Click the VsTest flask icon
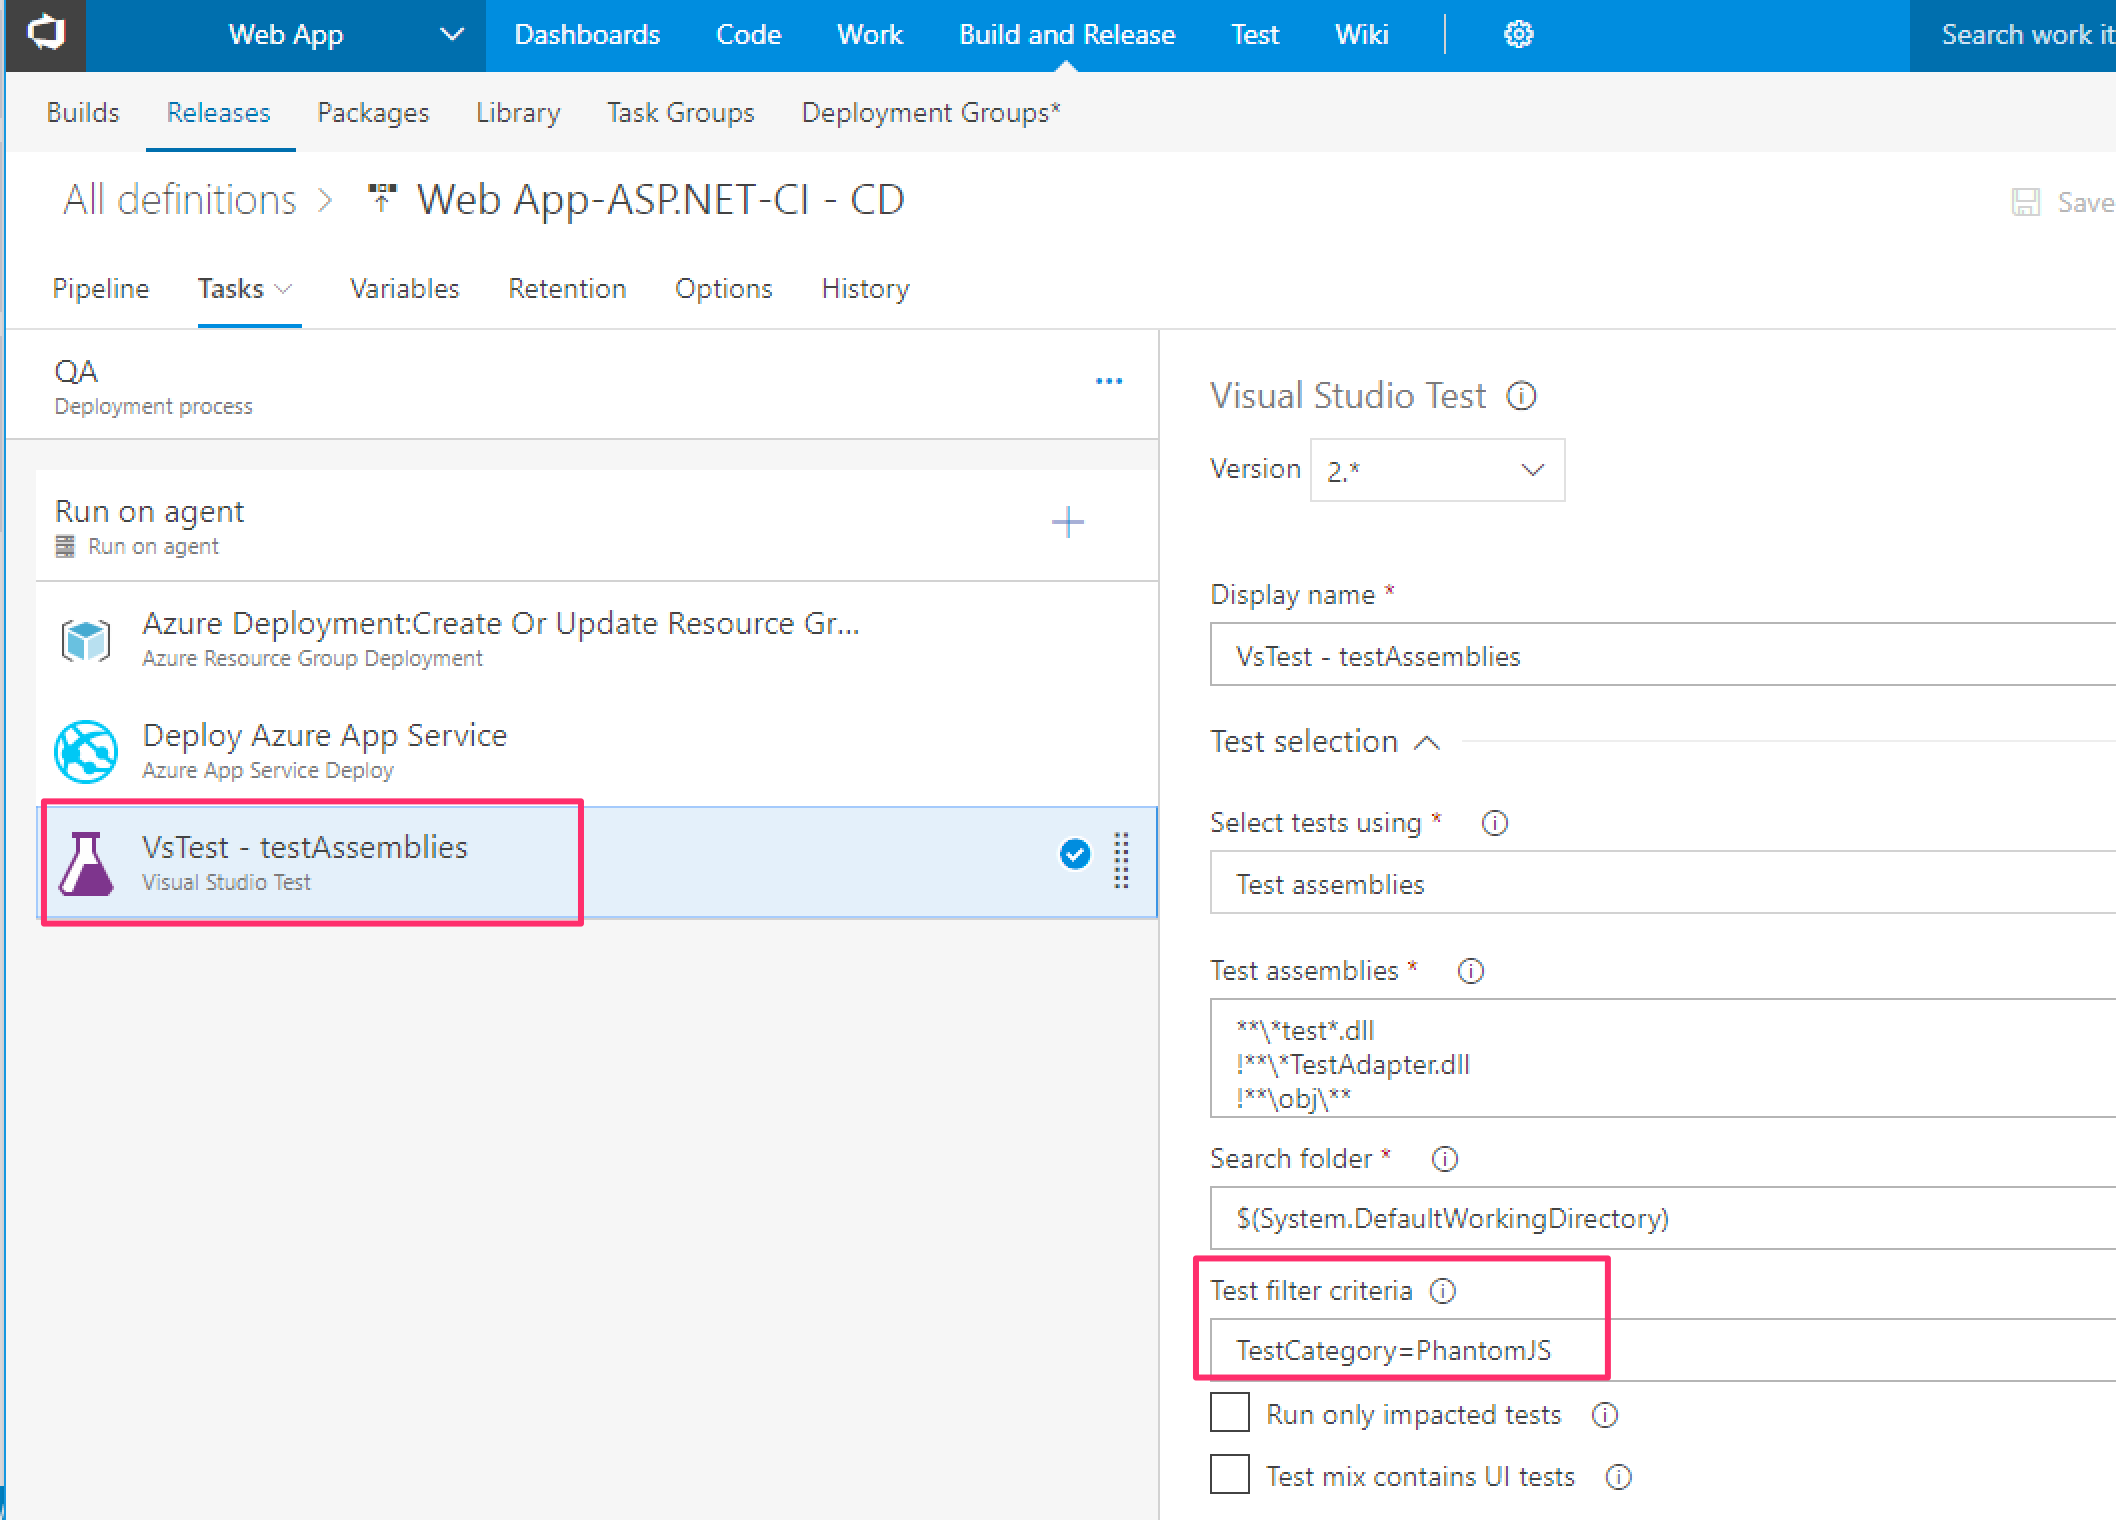This screenshot has height=1520, width=2116. tap(86, 863)
